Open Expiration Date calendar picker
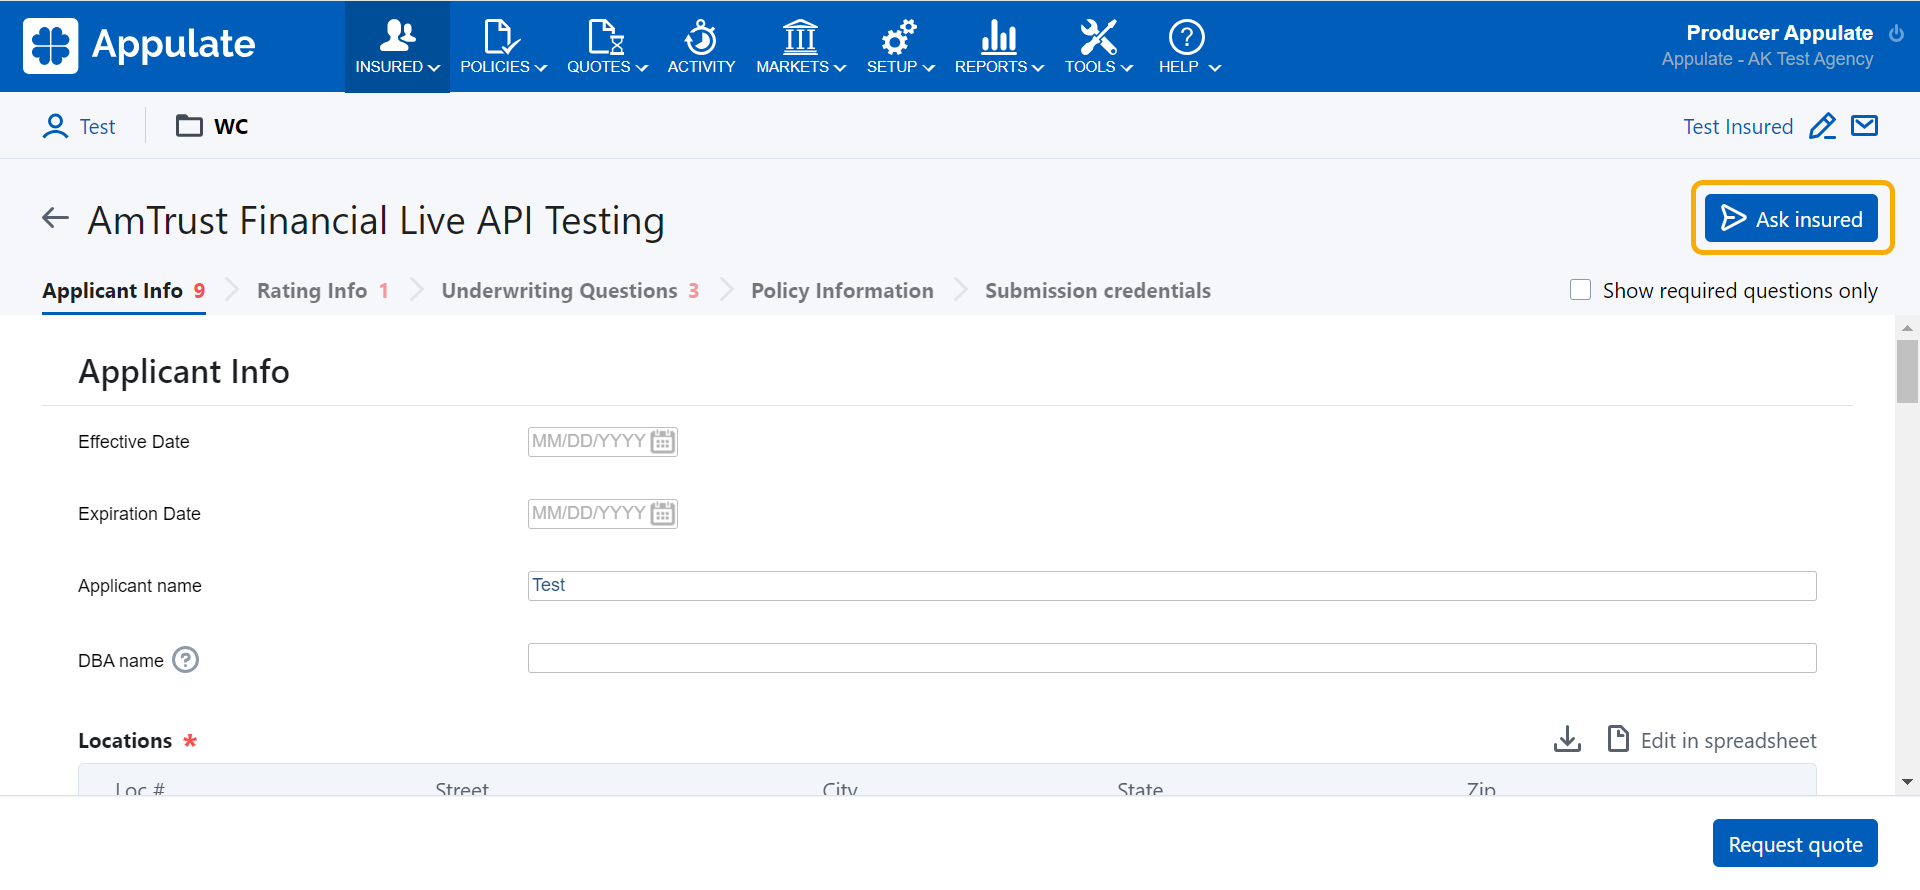Screen dimensions: 1920x890 662,514
